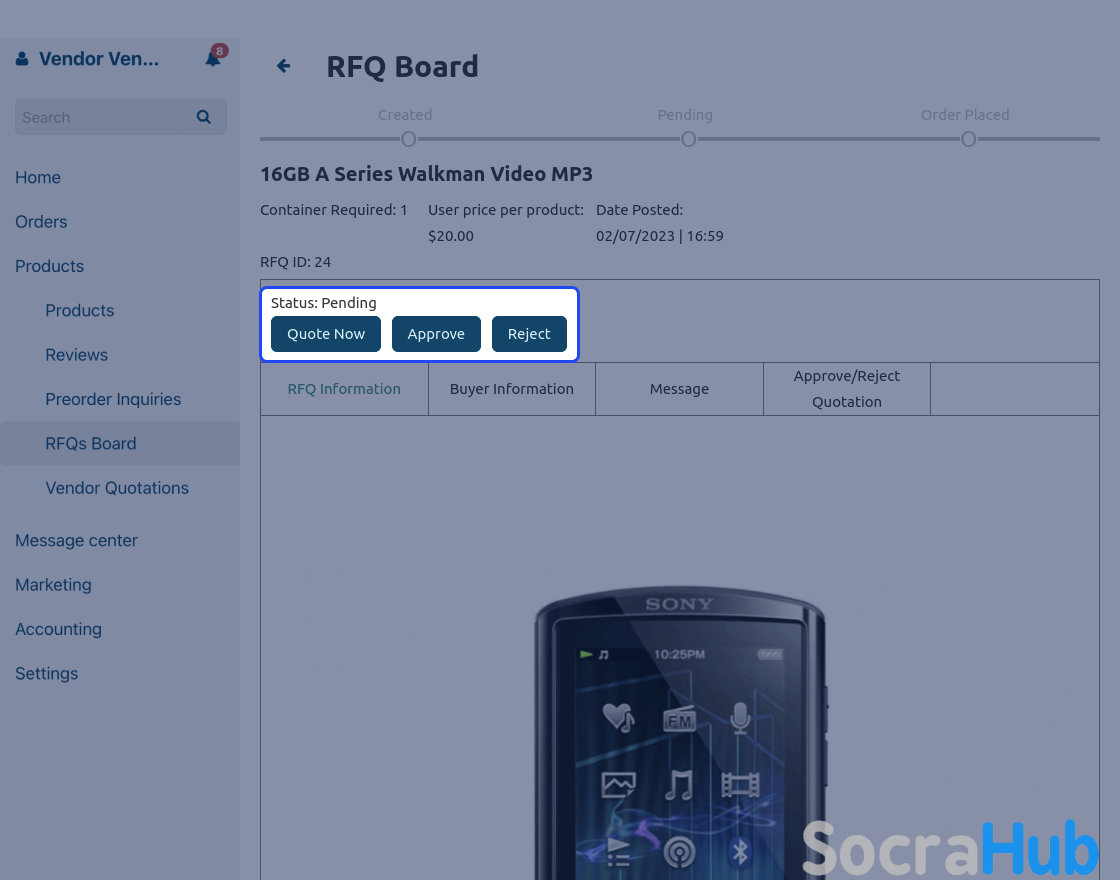
Task: Click the Reject button
Action: 529,334
